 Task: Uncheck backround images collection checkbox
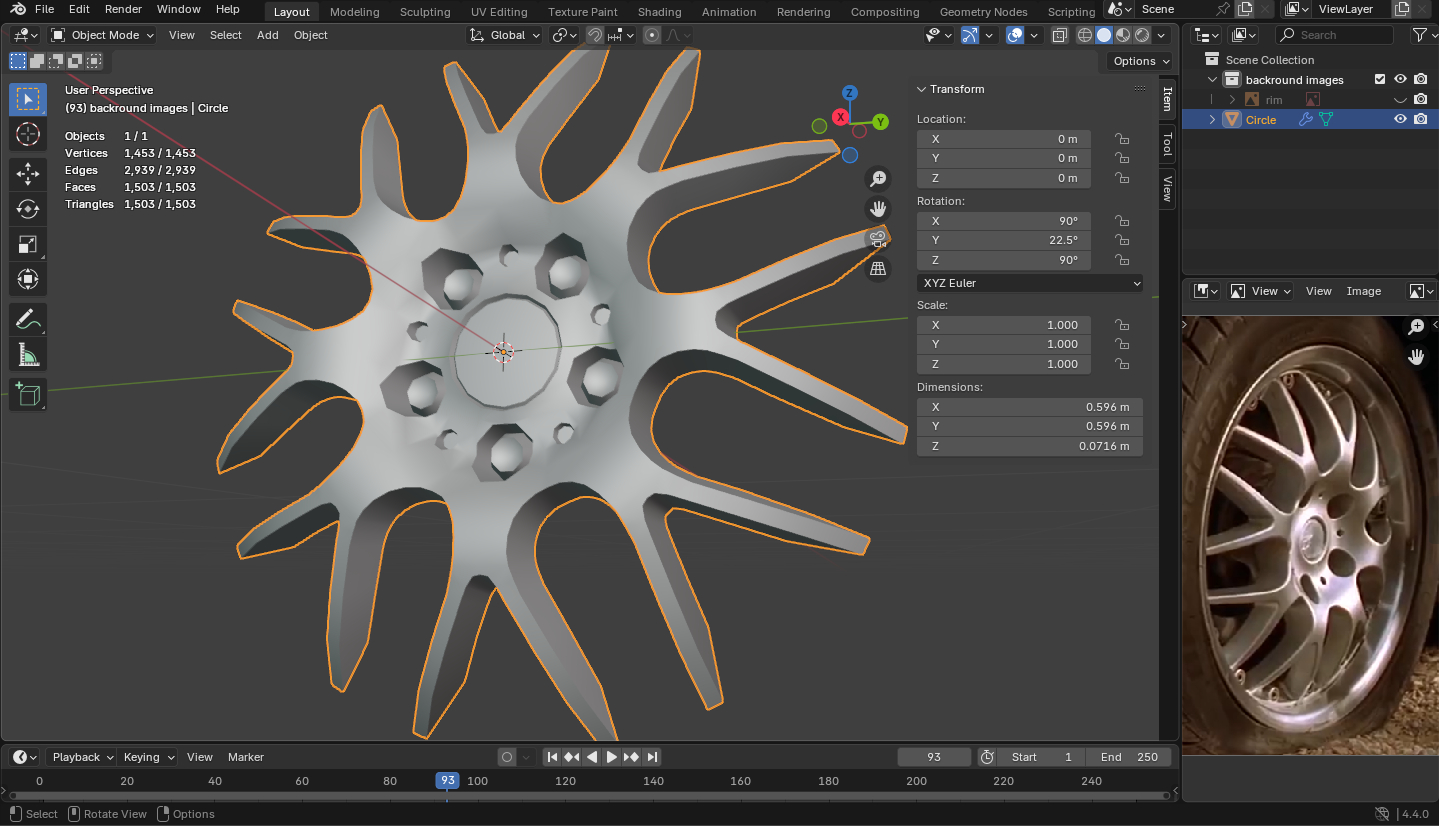click(1380, 79)
